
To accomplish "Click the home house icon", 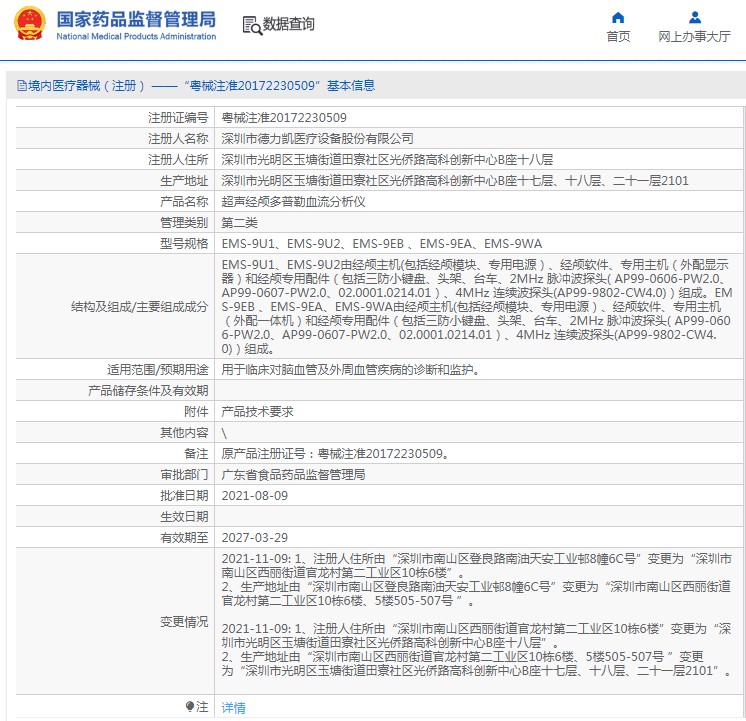I will point(618,18).
